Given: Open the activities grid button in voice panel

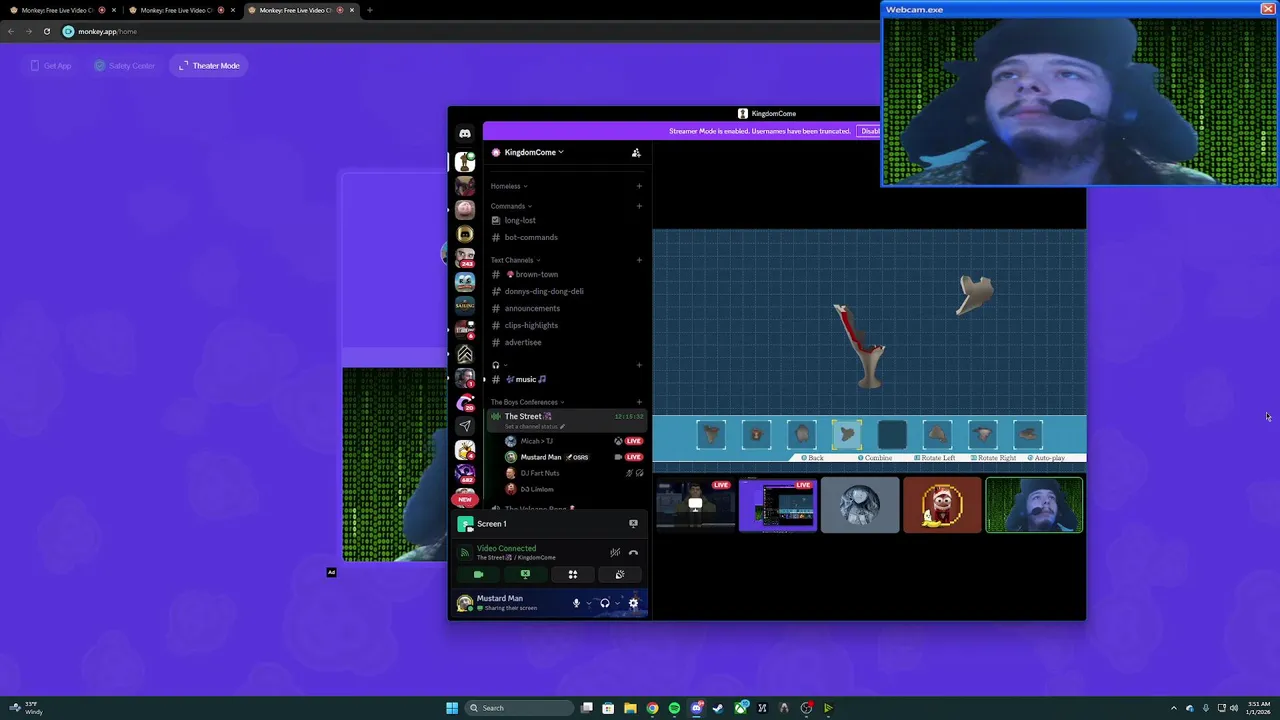Looking at the screenshot, I should pos(573,574).
